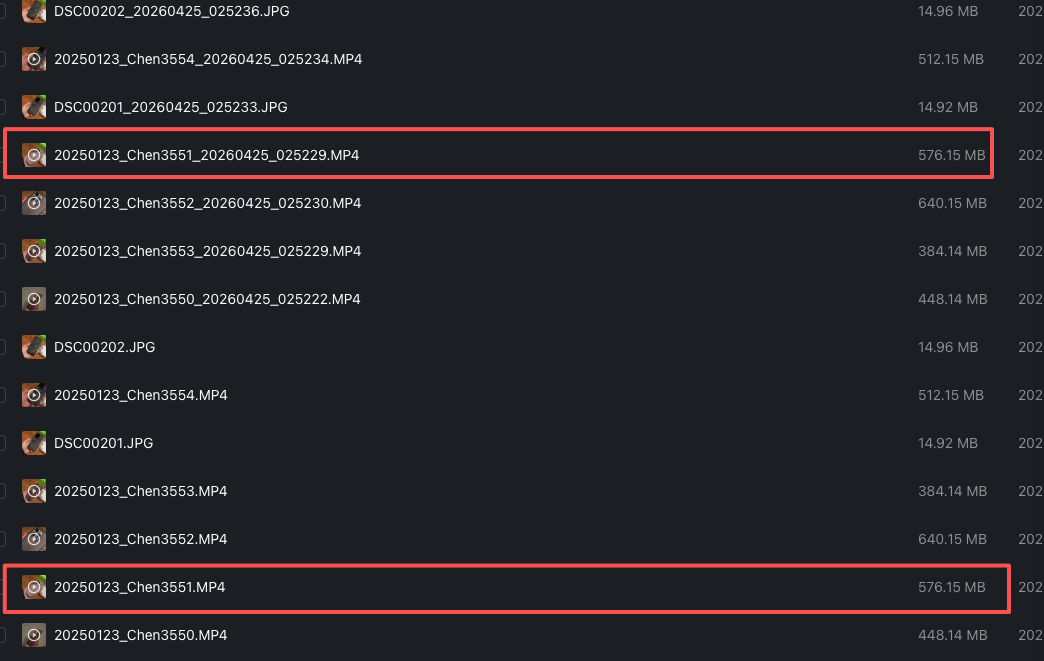The width and height of the screenshot is (1044, 661).
Task: Click the photo thumbnail beside DSC00202.JPG
Action: [x=34, y=347]
